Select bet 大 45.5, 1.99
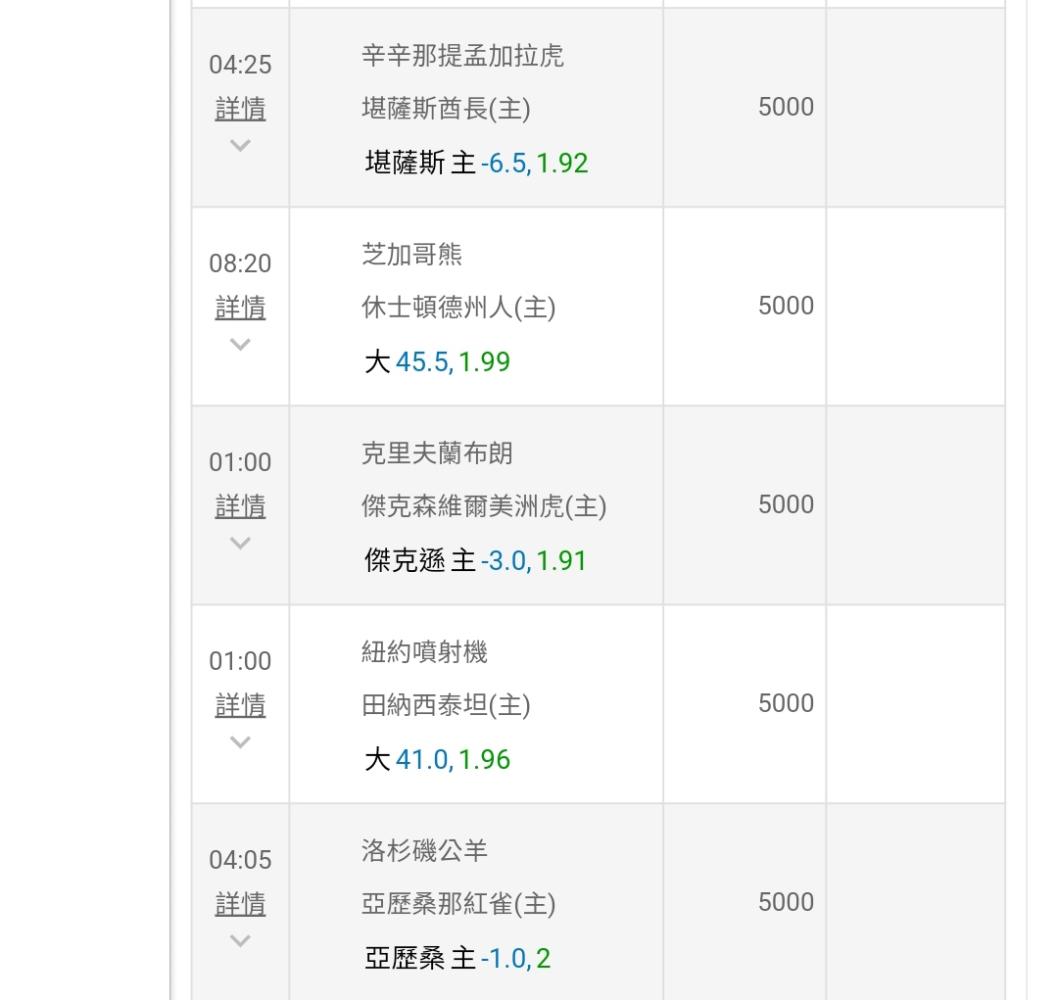Screen dimensions: 1058x1000 point(437,362)
